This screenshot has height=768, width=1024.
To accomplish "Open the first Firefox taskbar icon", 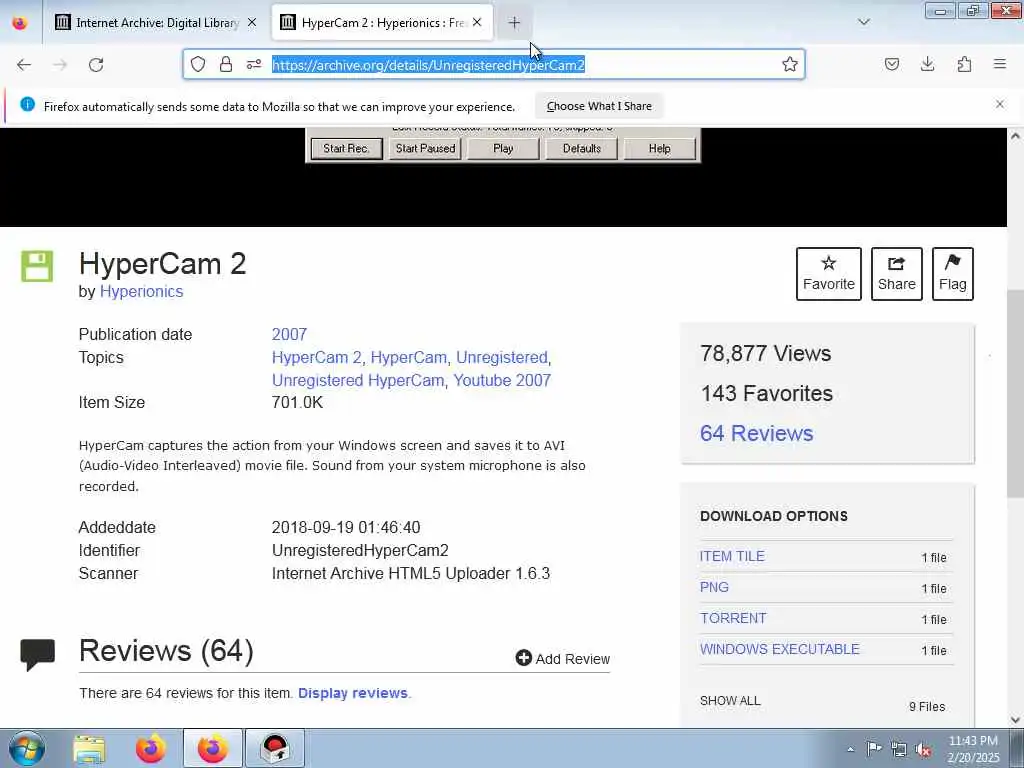I will coord(151,748).
